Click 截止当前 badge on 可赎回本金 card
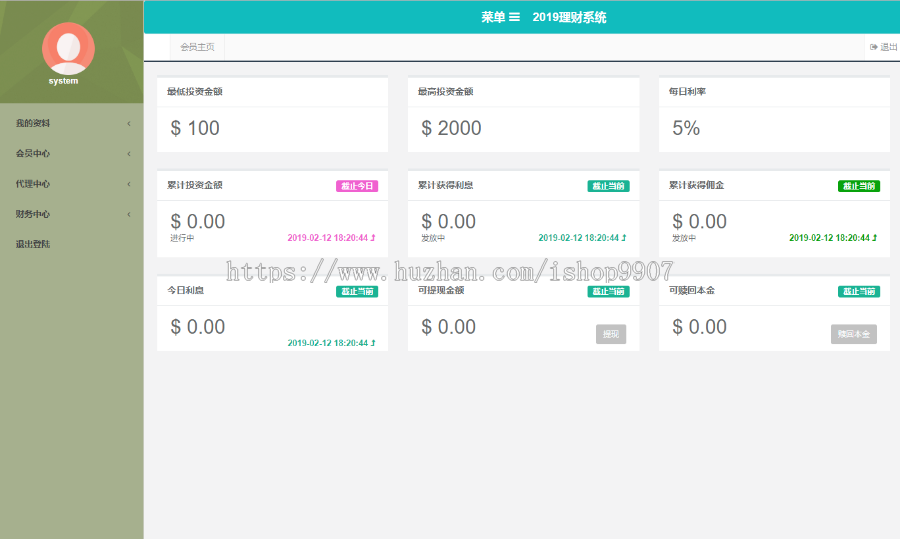 click(859, 292)
